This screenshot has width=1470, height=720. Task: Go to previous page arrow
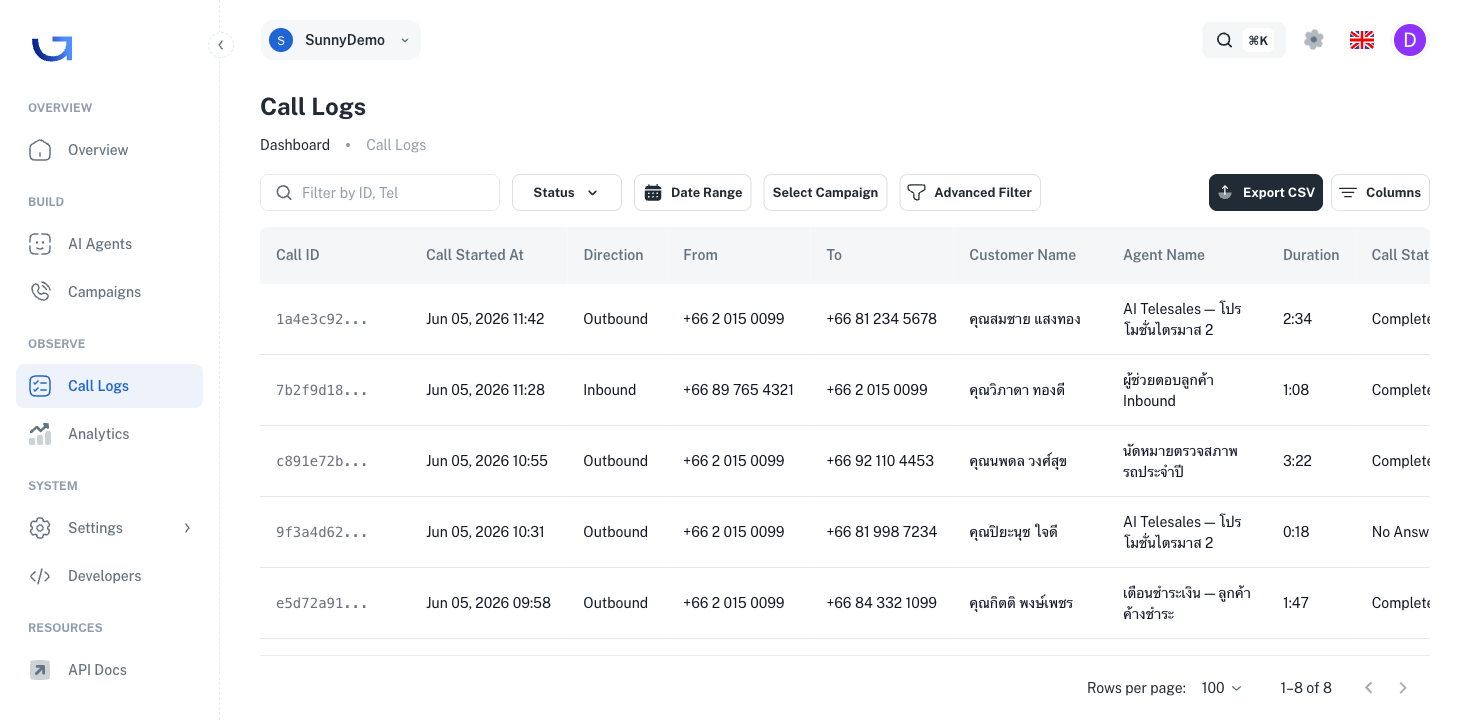[x=1369, y=688]
